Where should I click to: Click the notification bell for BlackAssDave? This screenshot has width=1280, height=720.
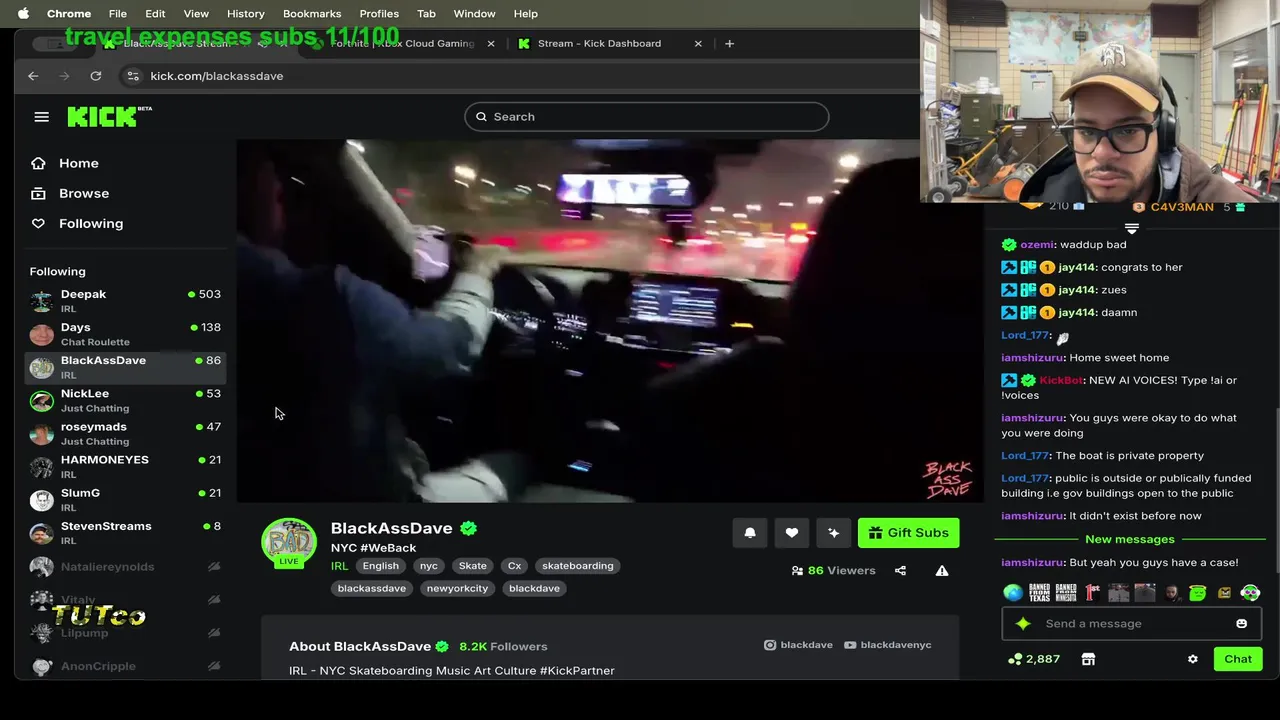[x=750, y=533]
